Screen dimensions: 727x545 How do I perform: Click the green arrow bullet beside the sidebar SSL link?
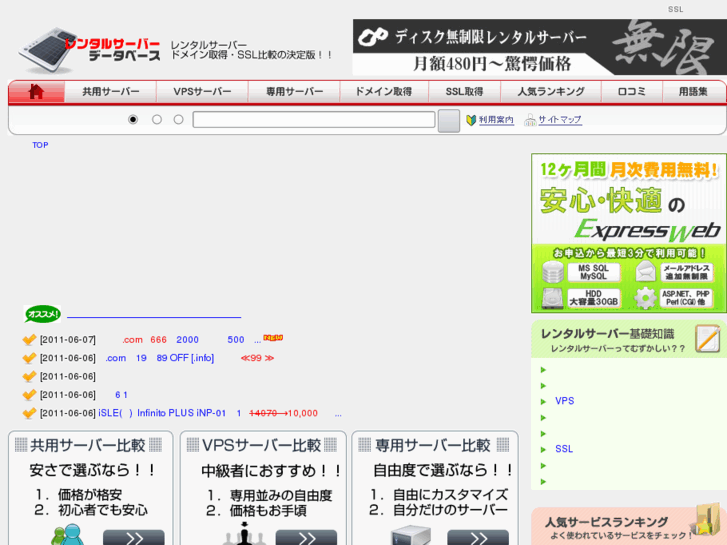coord(543,449)
